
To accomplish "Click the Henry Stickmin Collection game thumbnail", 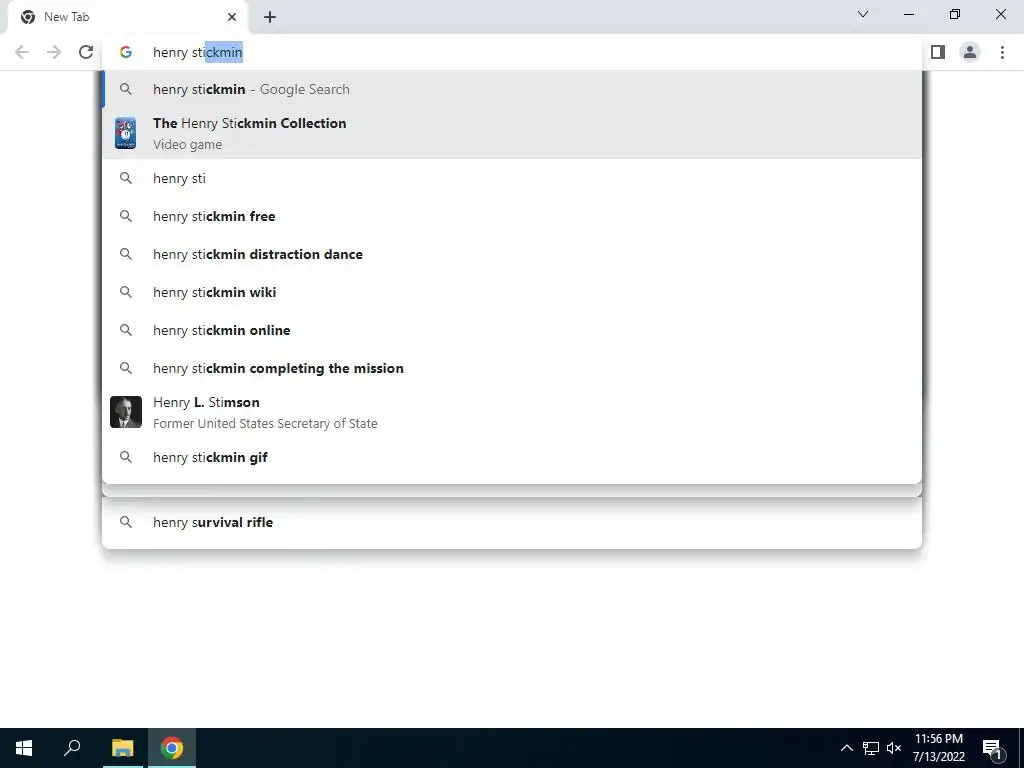I will click(x=125, y=133).
